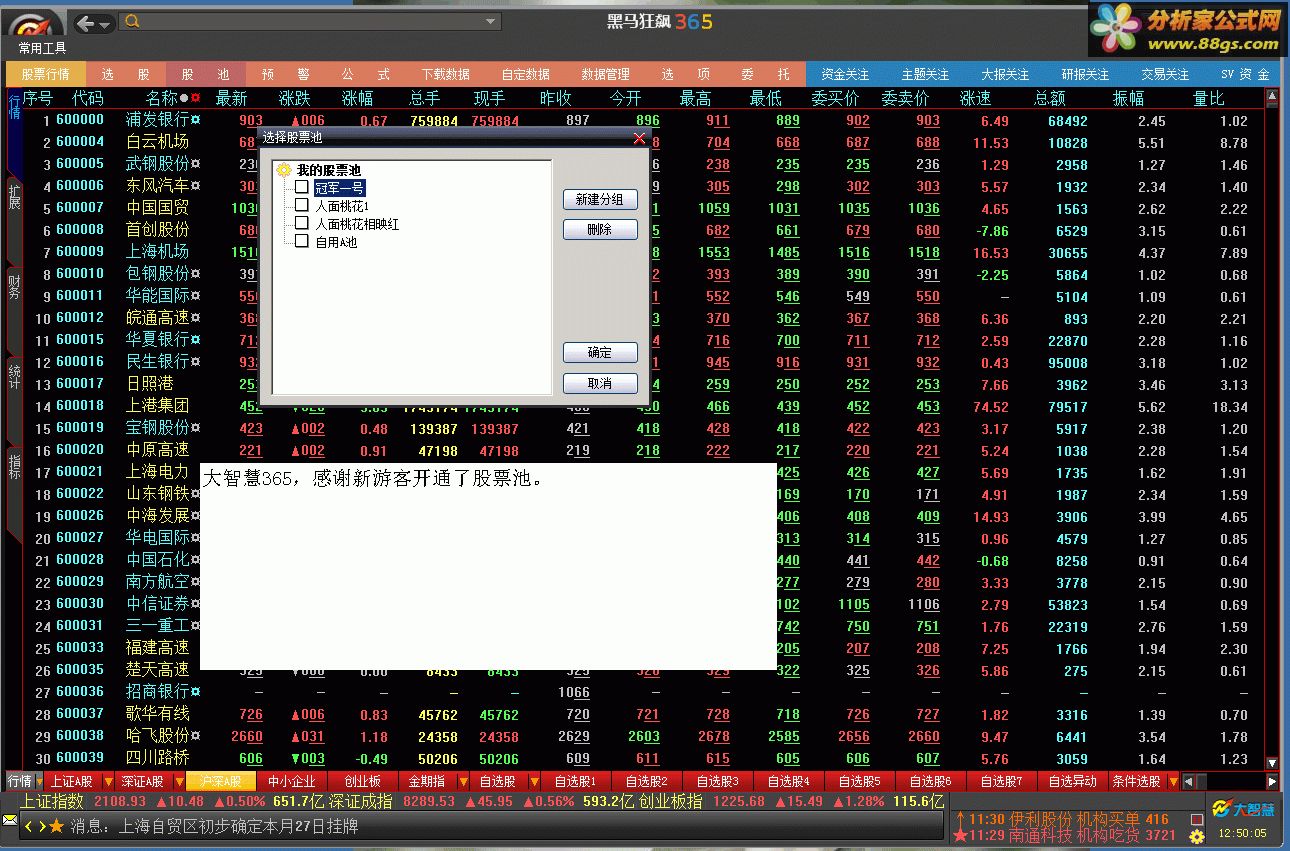
Task: Open dropdown arrow after 金期指 tab
Action: [461, 781]
